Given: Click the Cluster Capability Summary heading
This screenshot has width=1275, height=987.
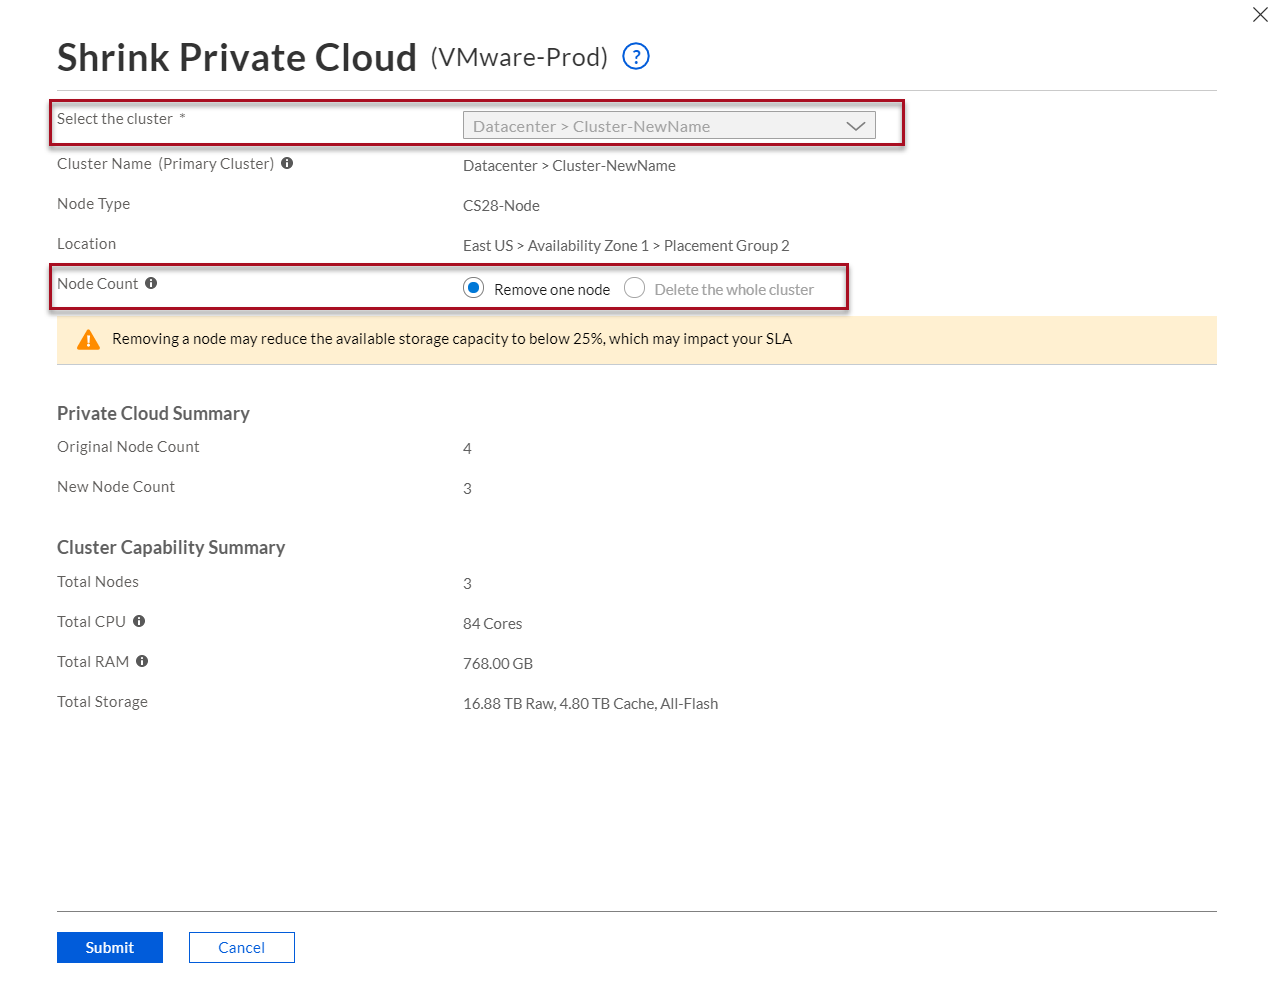Looking at the screenshot, I should pyautogui.click(x=171, y=547).
